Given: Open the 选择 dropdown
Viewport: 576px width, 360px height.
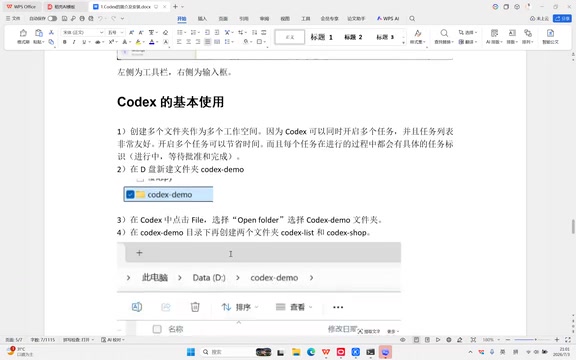Looking at the screenshot, I should 468,32.
